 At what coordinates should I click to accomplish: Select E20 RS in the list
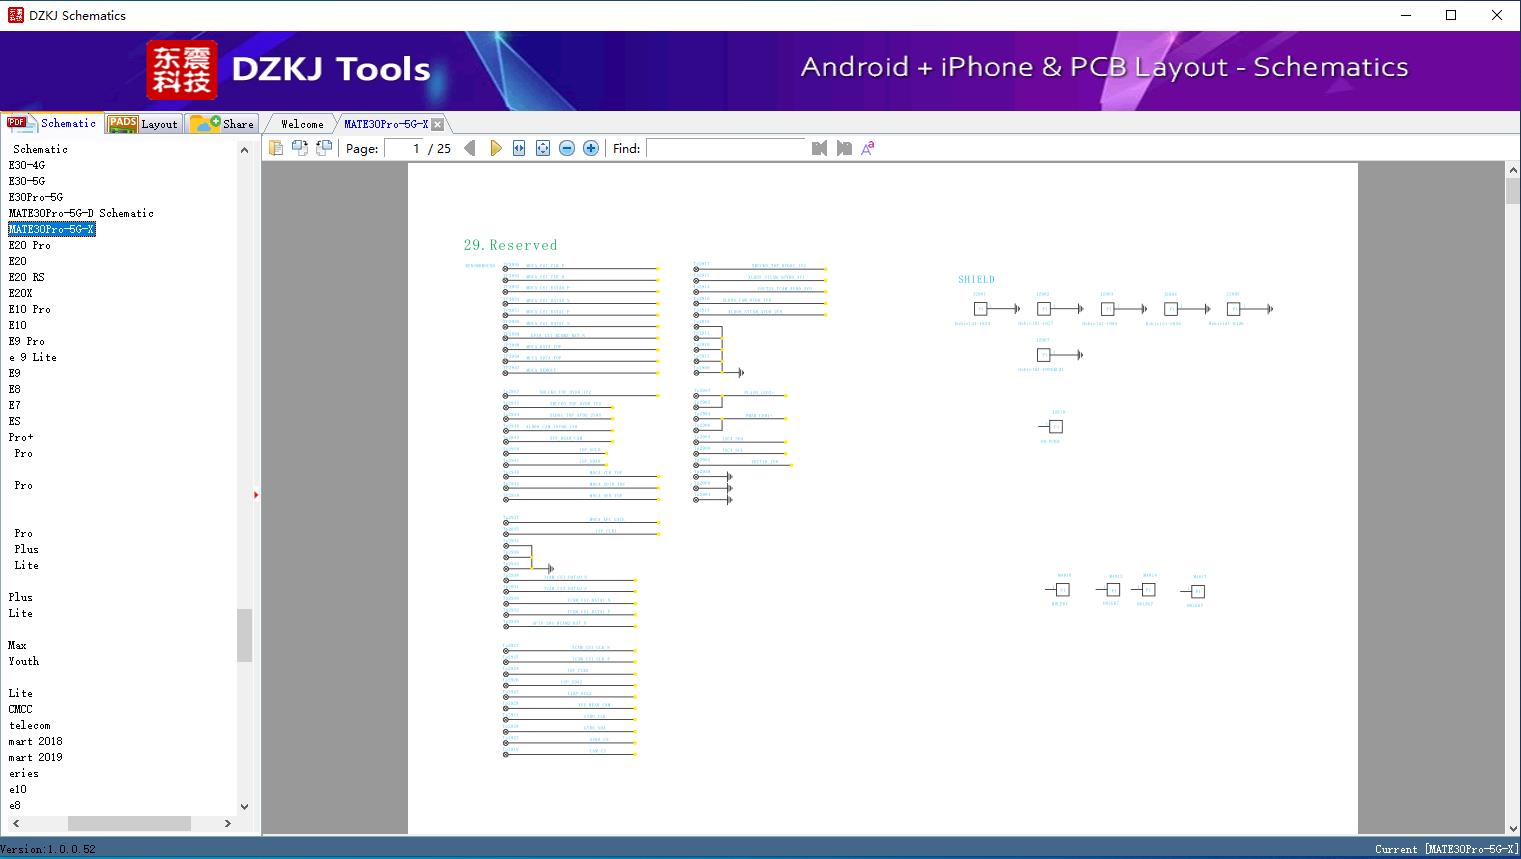tap(27, 277)
